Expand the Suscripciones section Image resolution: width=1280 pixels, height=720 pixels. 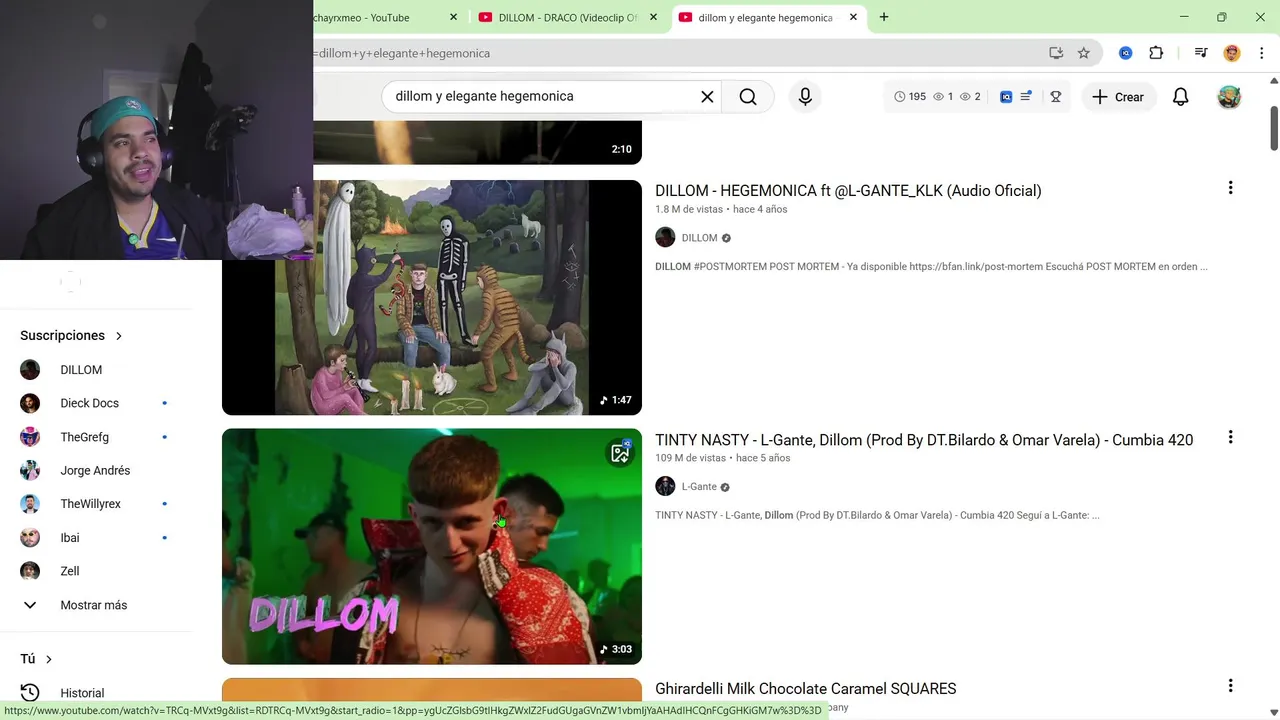pyautogui.click(x=71, y=335)
